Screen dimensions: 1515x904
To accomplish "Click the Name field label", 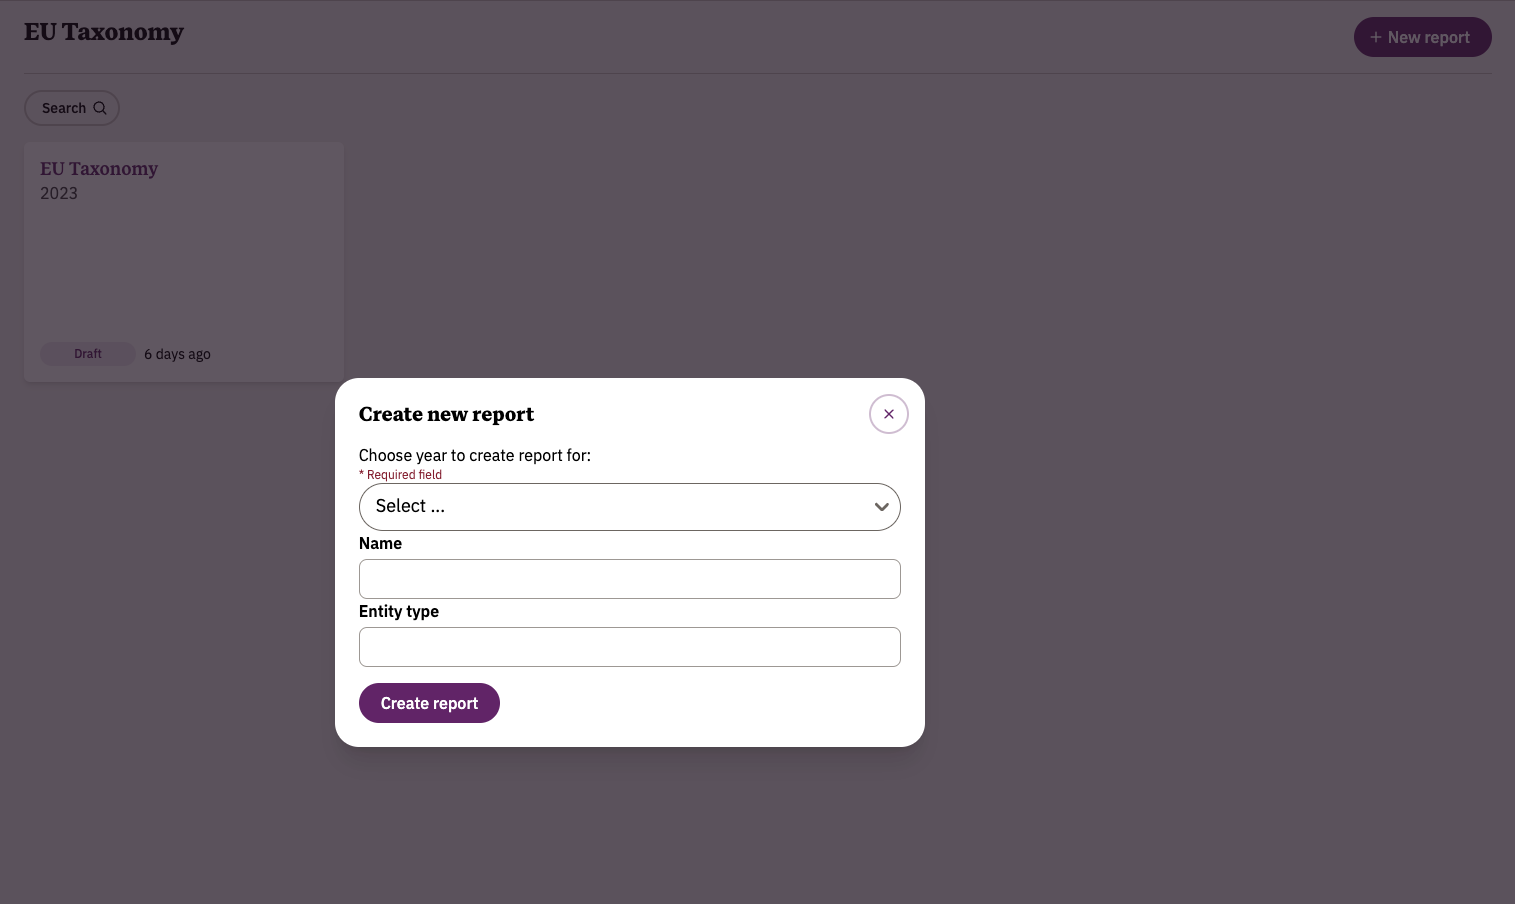I will pos(380,543).
